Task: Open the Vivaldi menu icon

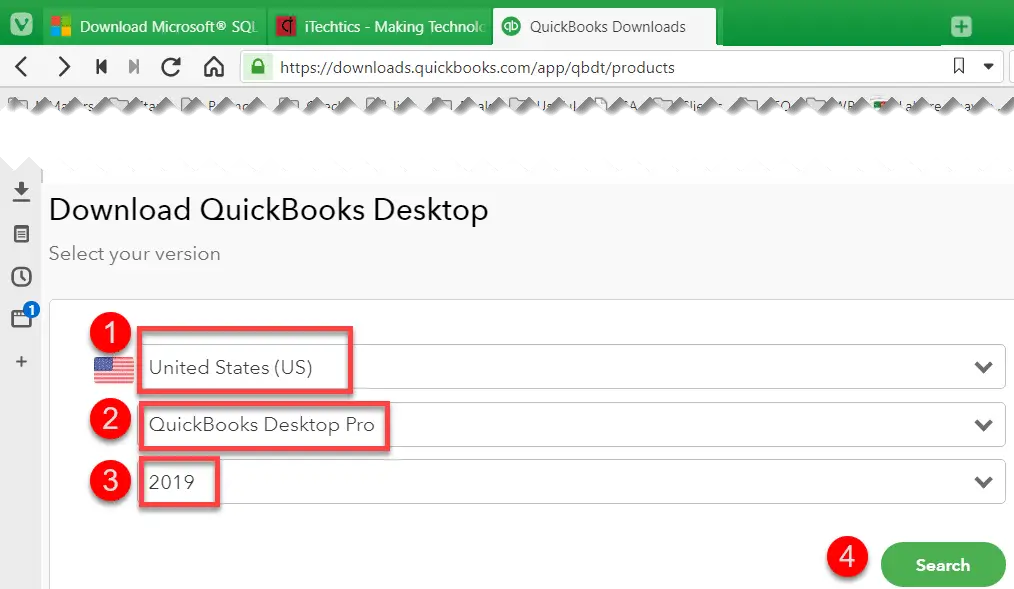Action: [21, 25]
